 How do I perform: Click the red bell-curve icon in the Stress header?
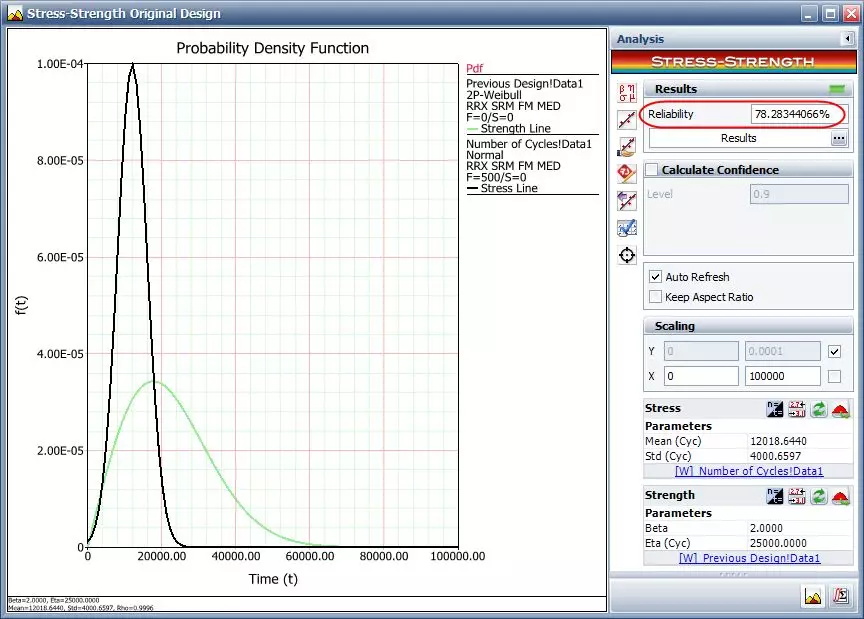tap(841, 409)
